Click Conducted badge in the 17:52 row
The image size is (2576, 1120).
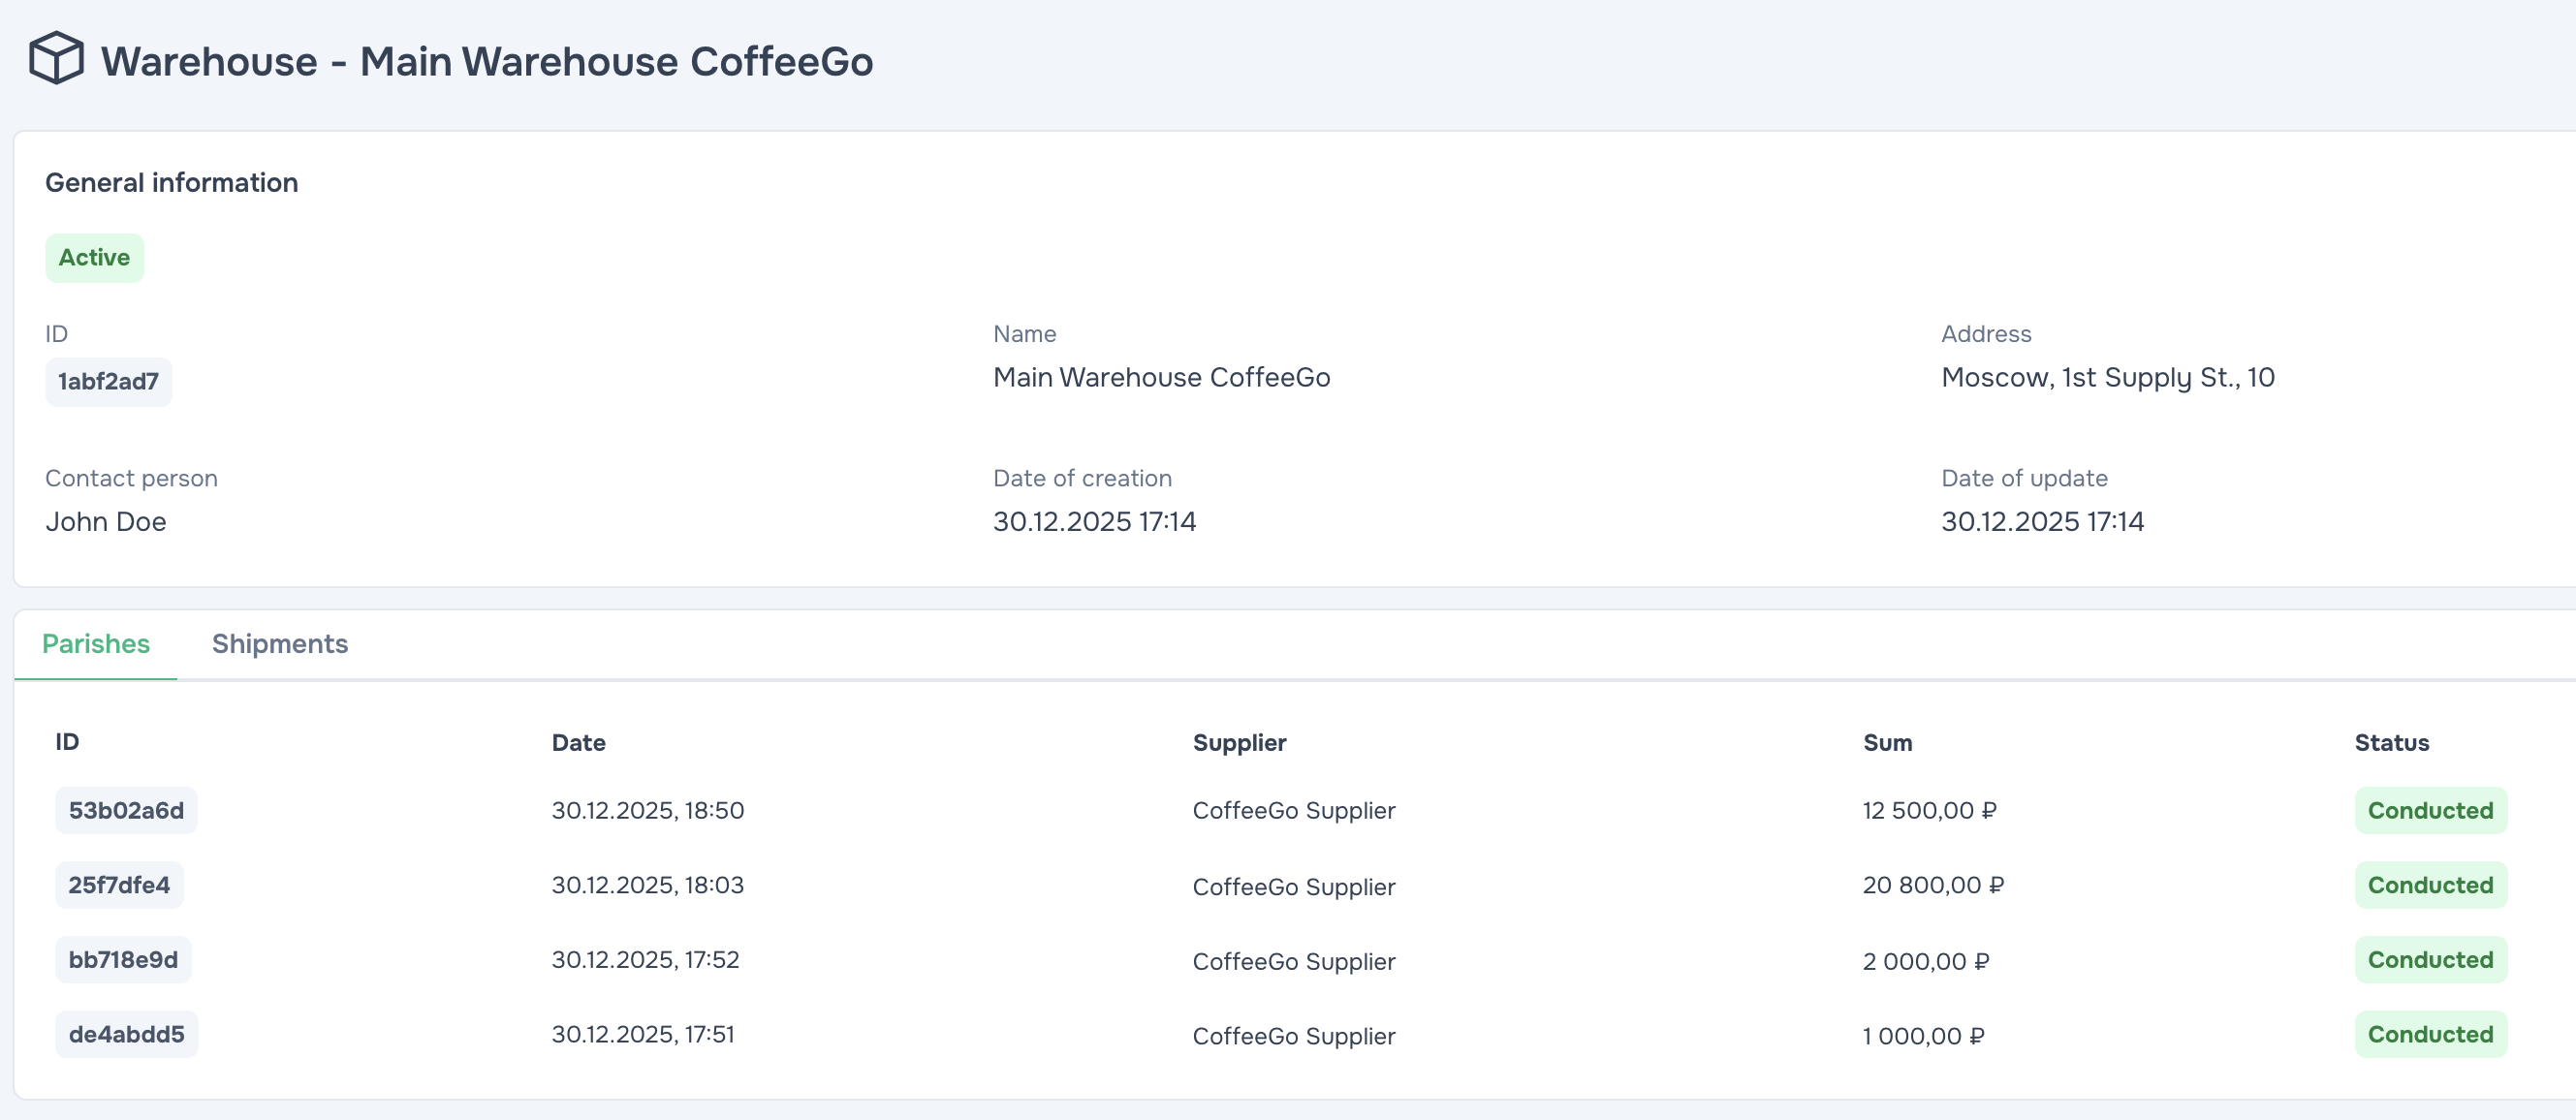pyautogui.click(x=2430, y=960)
